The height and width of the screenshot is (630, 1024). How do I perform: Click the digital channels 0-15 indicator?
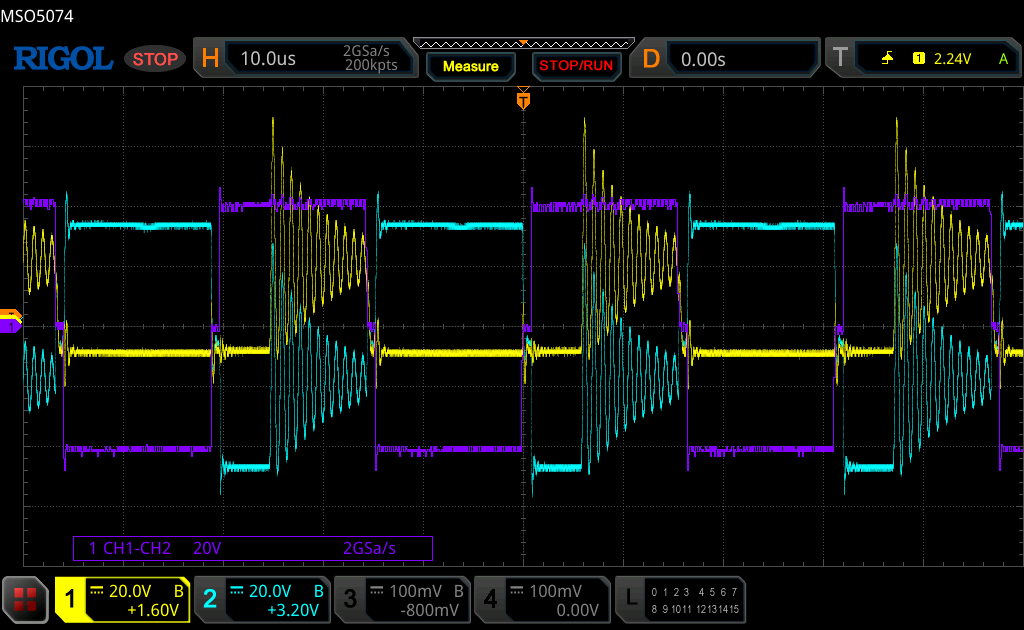click(x=695, y=601)
